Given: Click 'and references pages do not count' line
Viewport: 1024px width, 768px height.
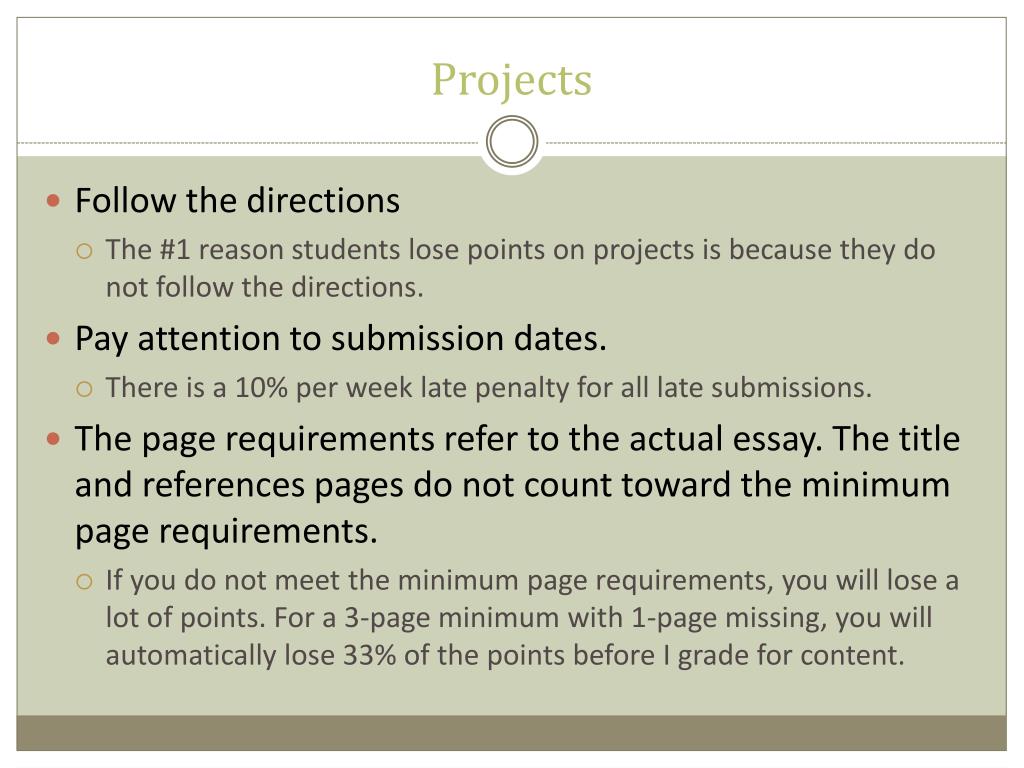Looking at the screenshot, I should 512,486.
